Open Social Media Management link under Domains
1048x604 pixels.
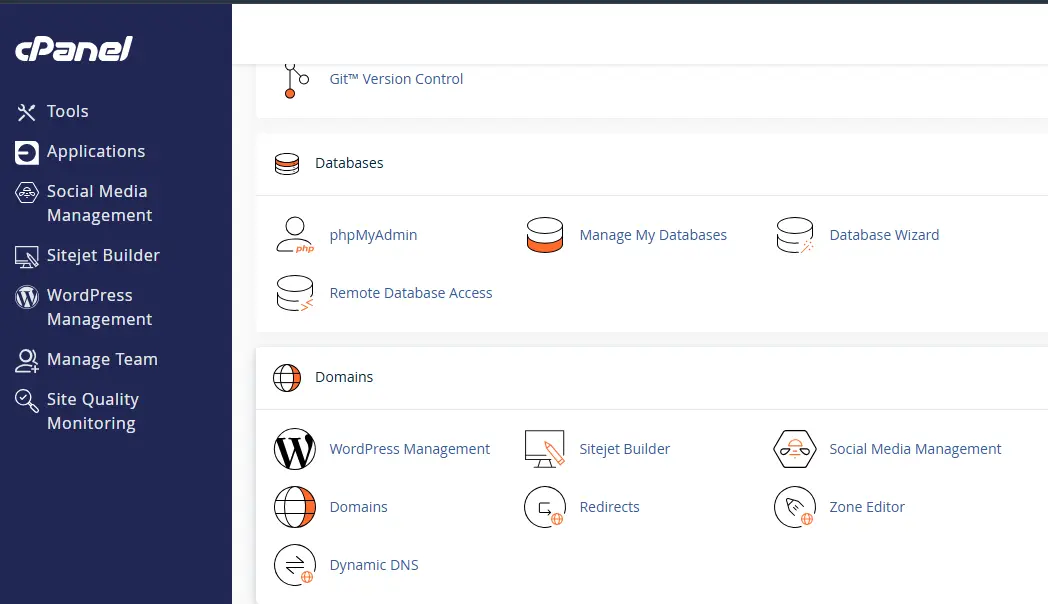[x=915, y=449]
